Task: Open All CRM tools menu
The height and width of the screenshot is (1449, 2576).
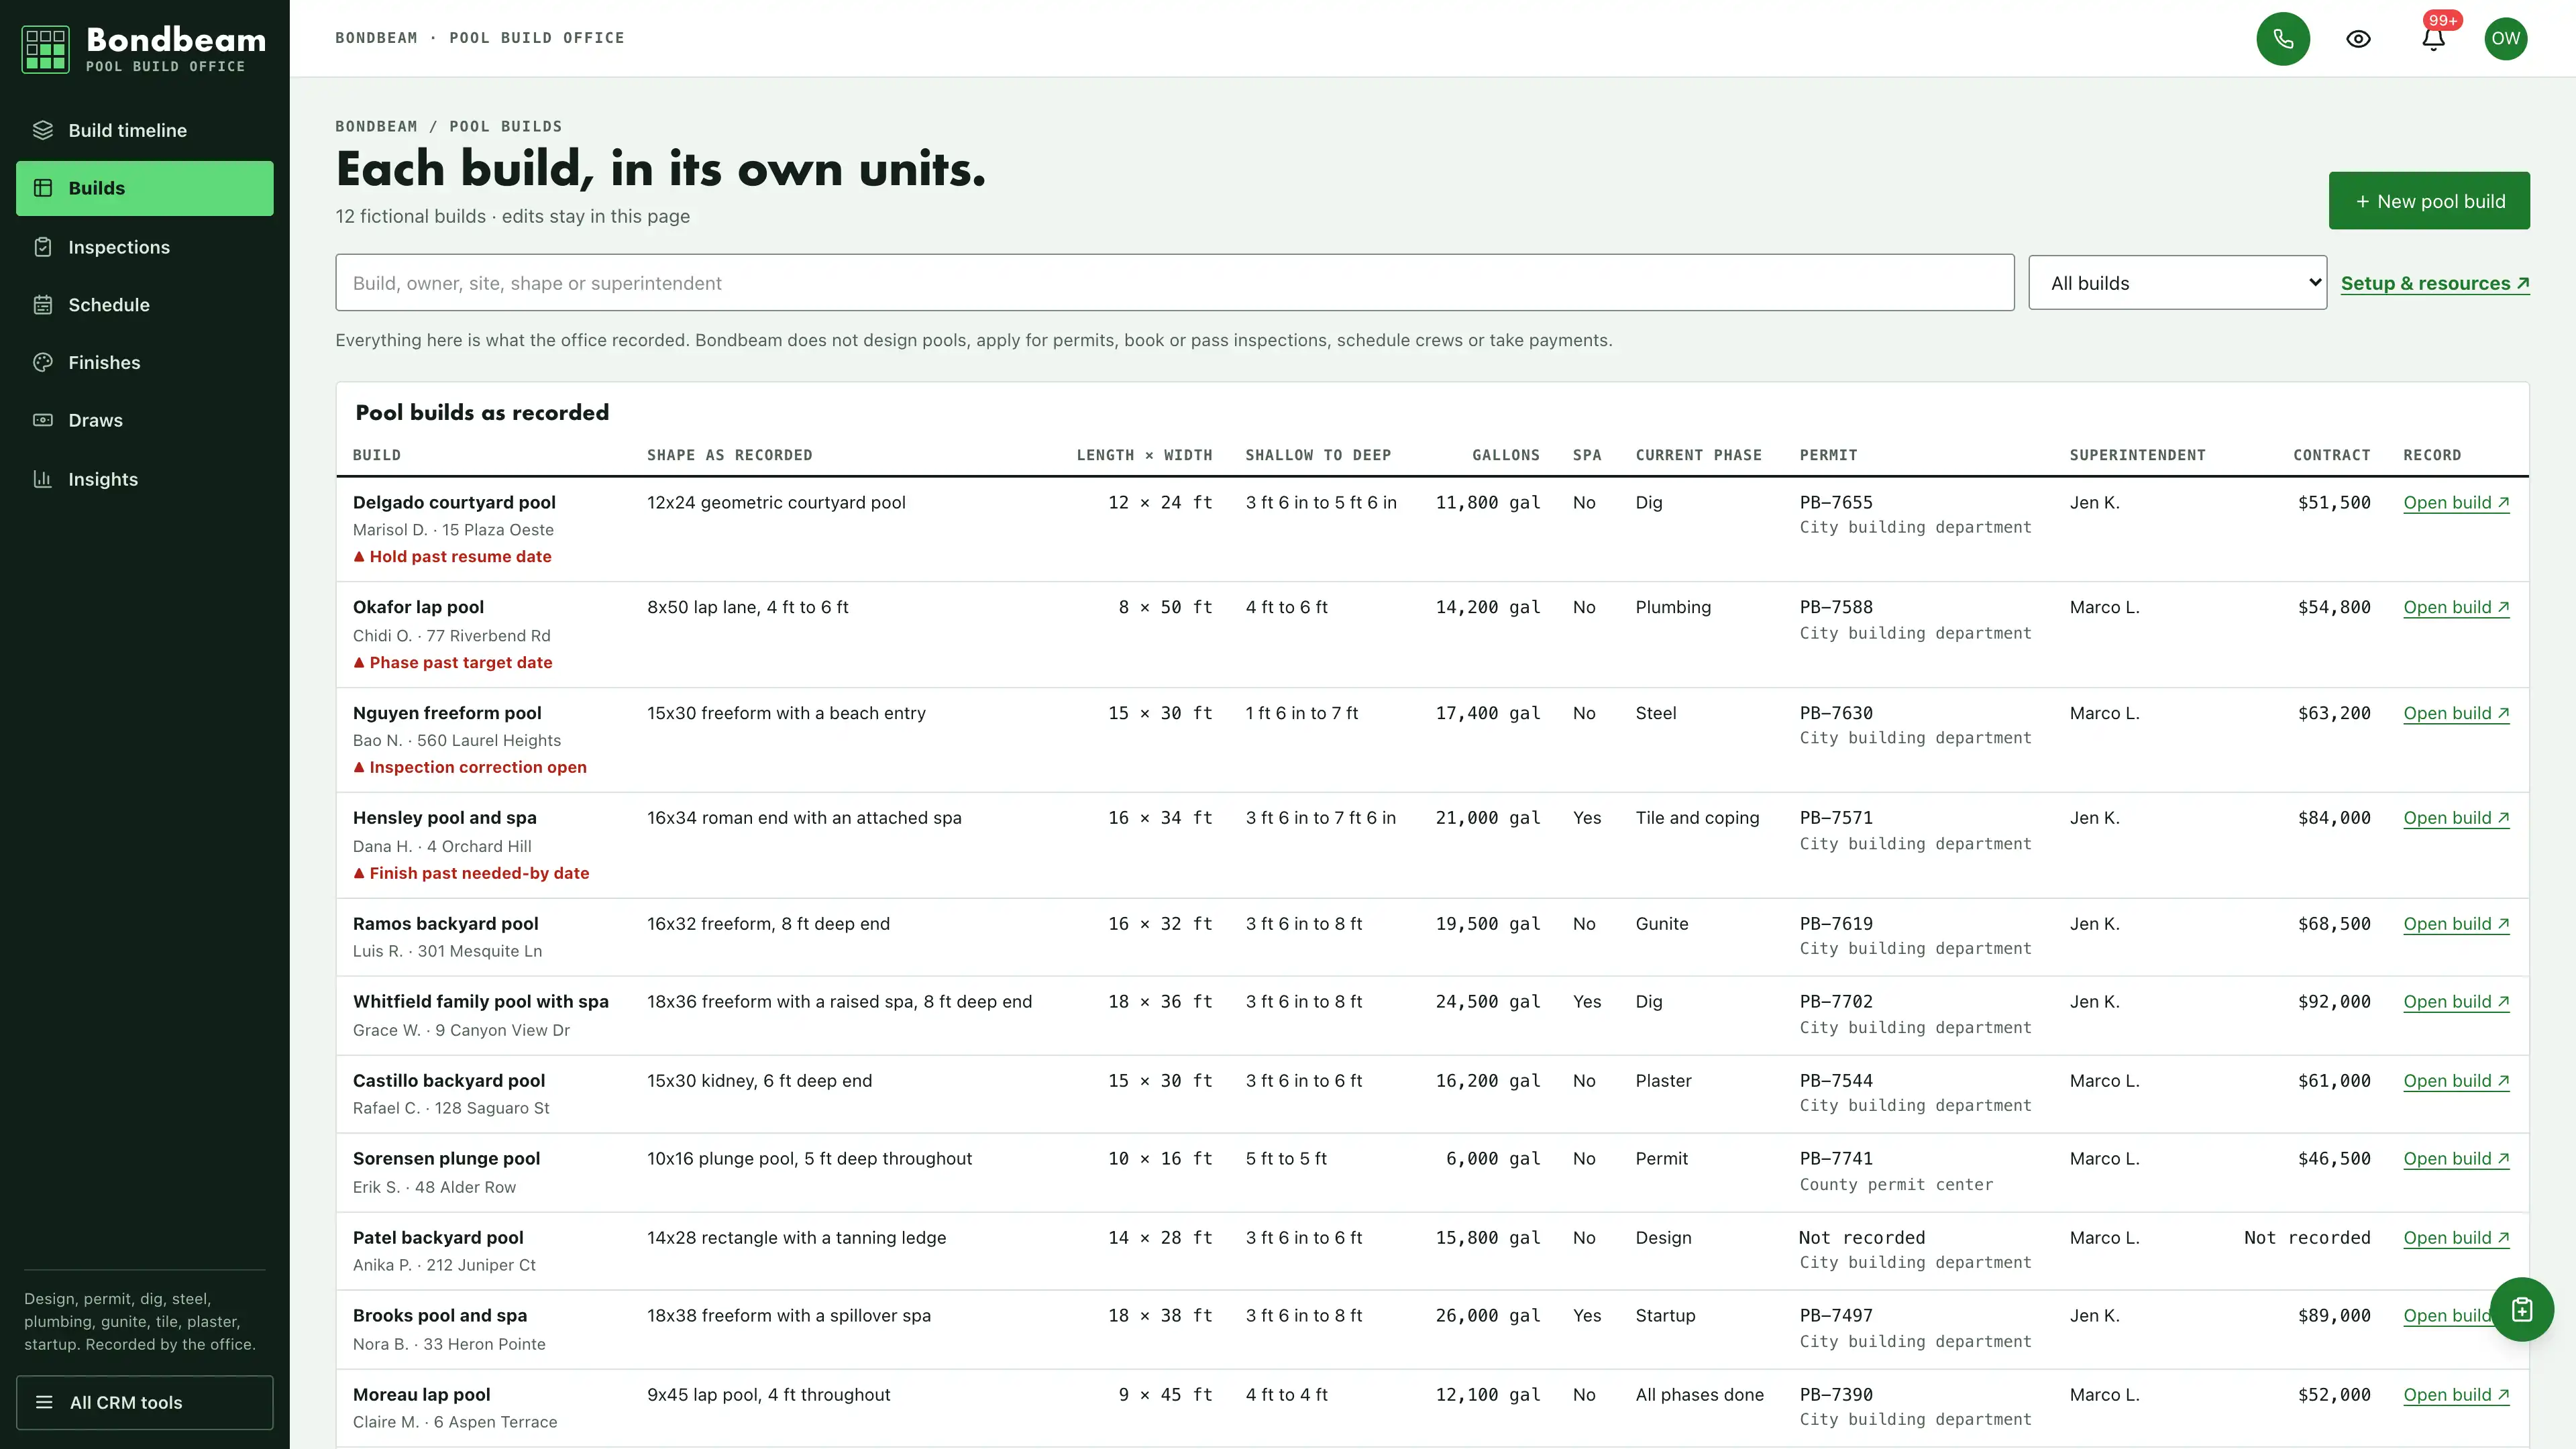Action: [x=144, y=1402]
